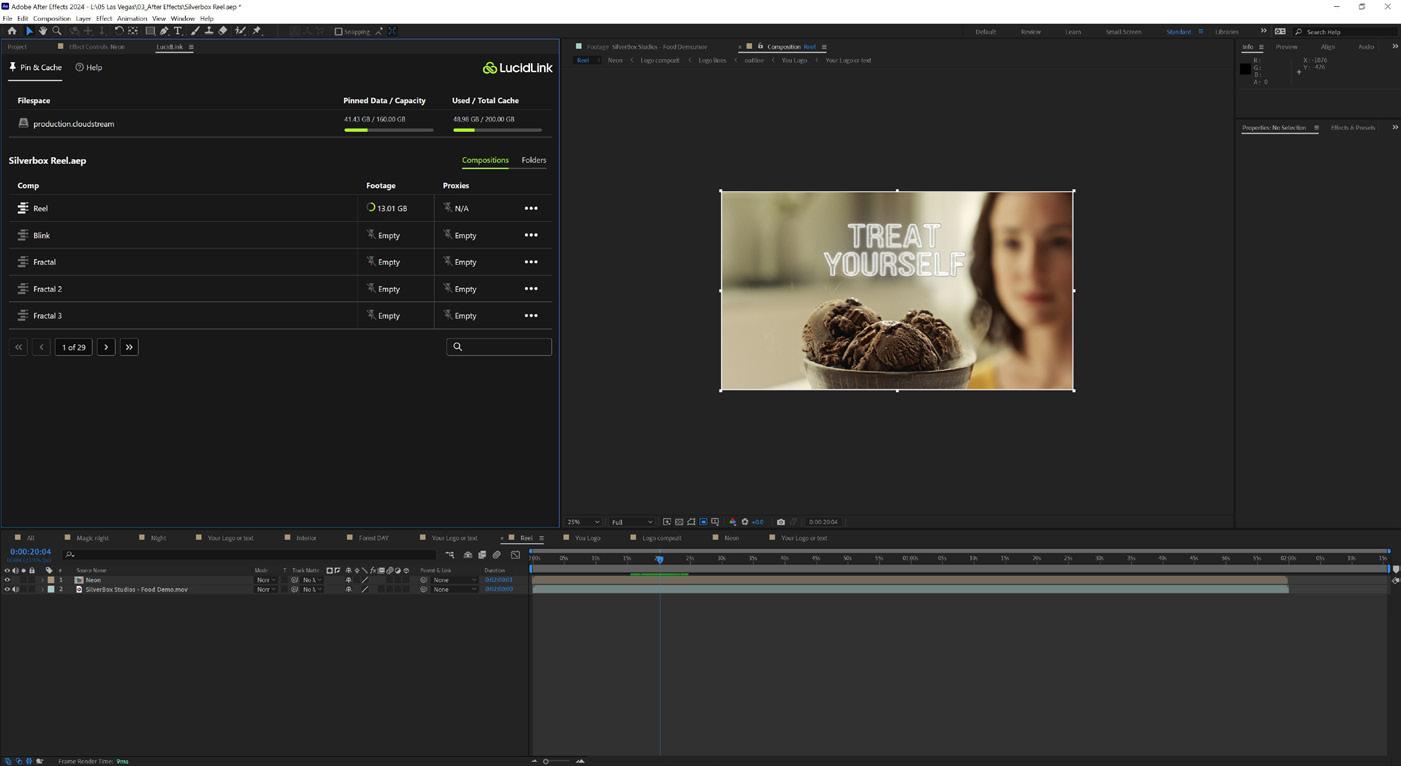Open parent dropdown for Neon layer
The height and width of the screenshot is (766, 1401).
point(454,580)
